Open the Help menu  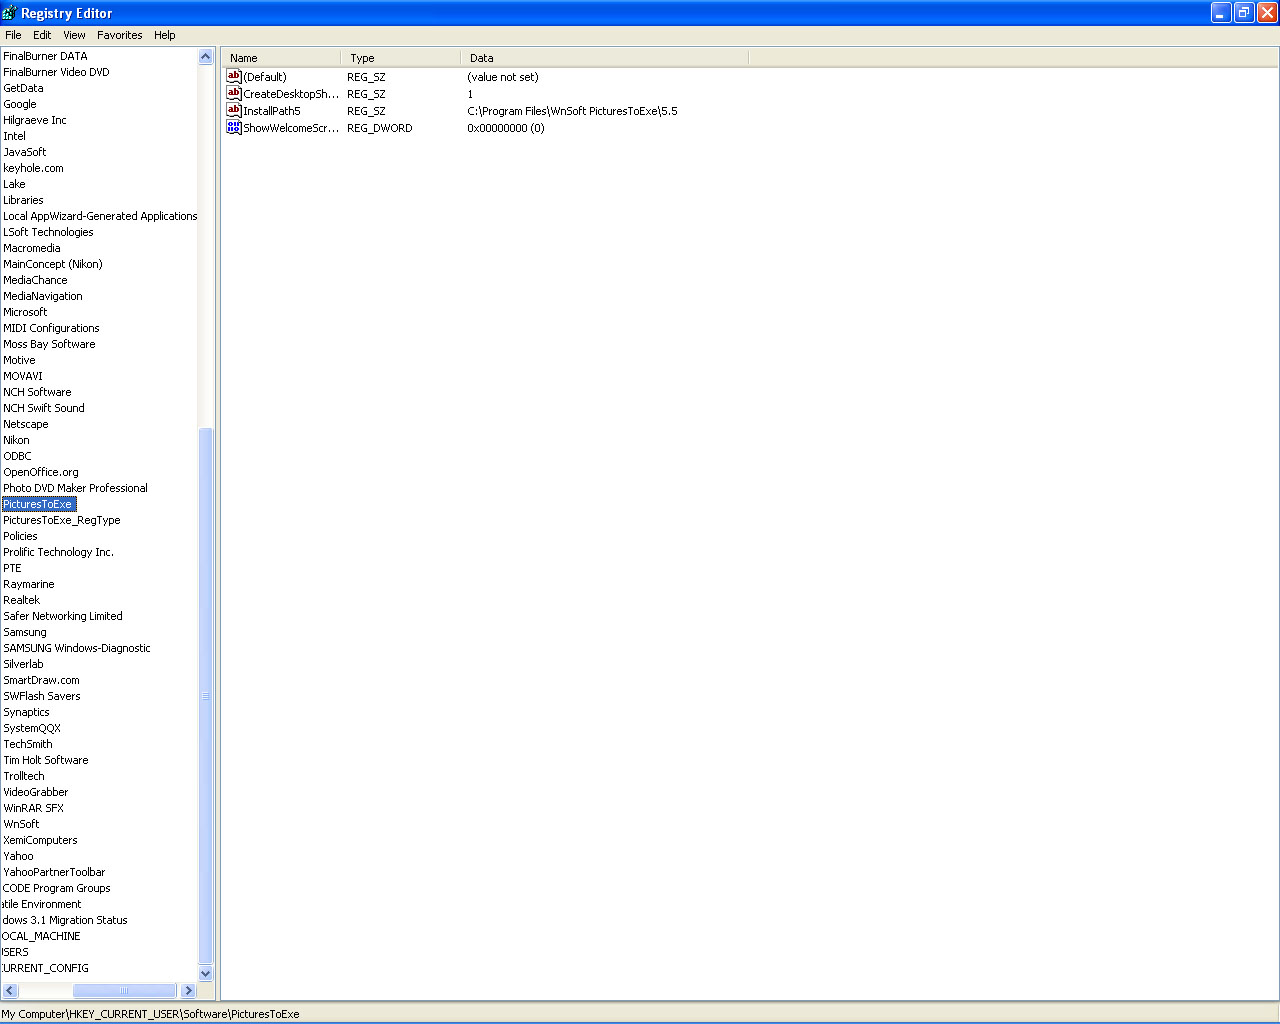coord(165,35)
